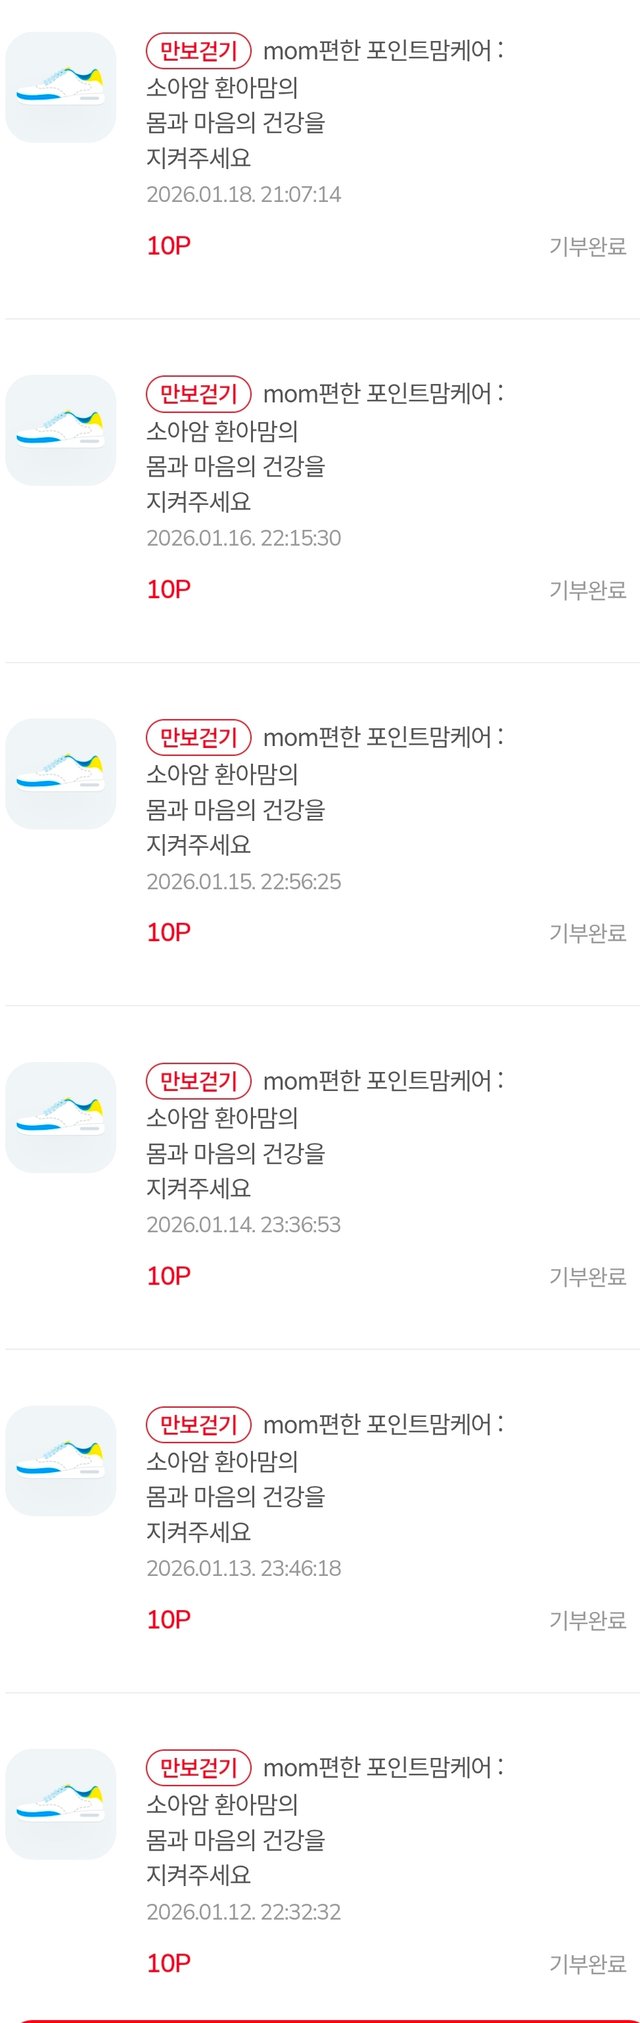The image size is (640, 2023).
Task: Click the timestamp 2026.01.15. 22:56:25
Action: pyautogui.click(x=244, y=881)
